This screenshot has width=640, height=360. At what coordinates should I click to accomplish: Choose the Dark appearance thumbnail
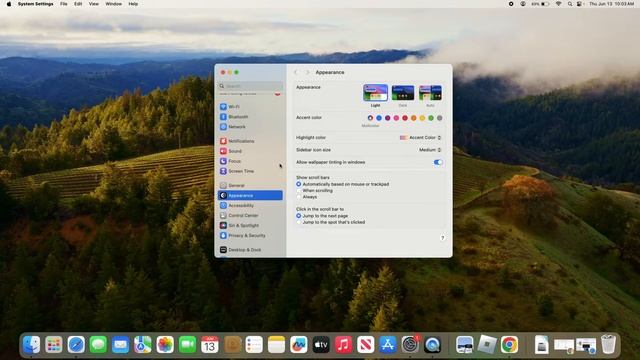click(x=403, y=93)
